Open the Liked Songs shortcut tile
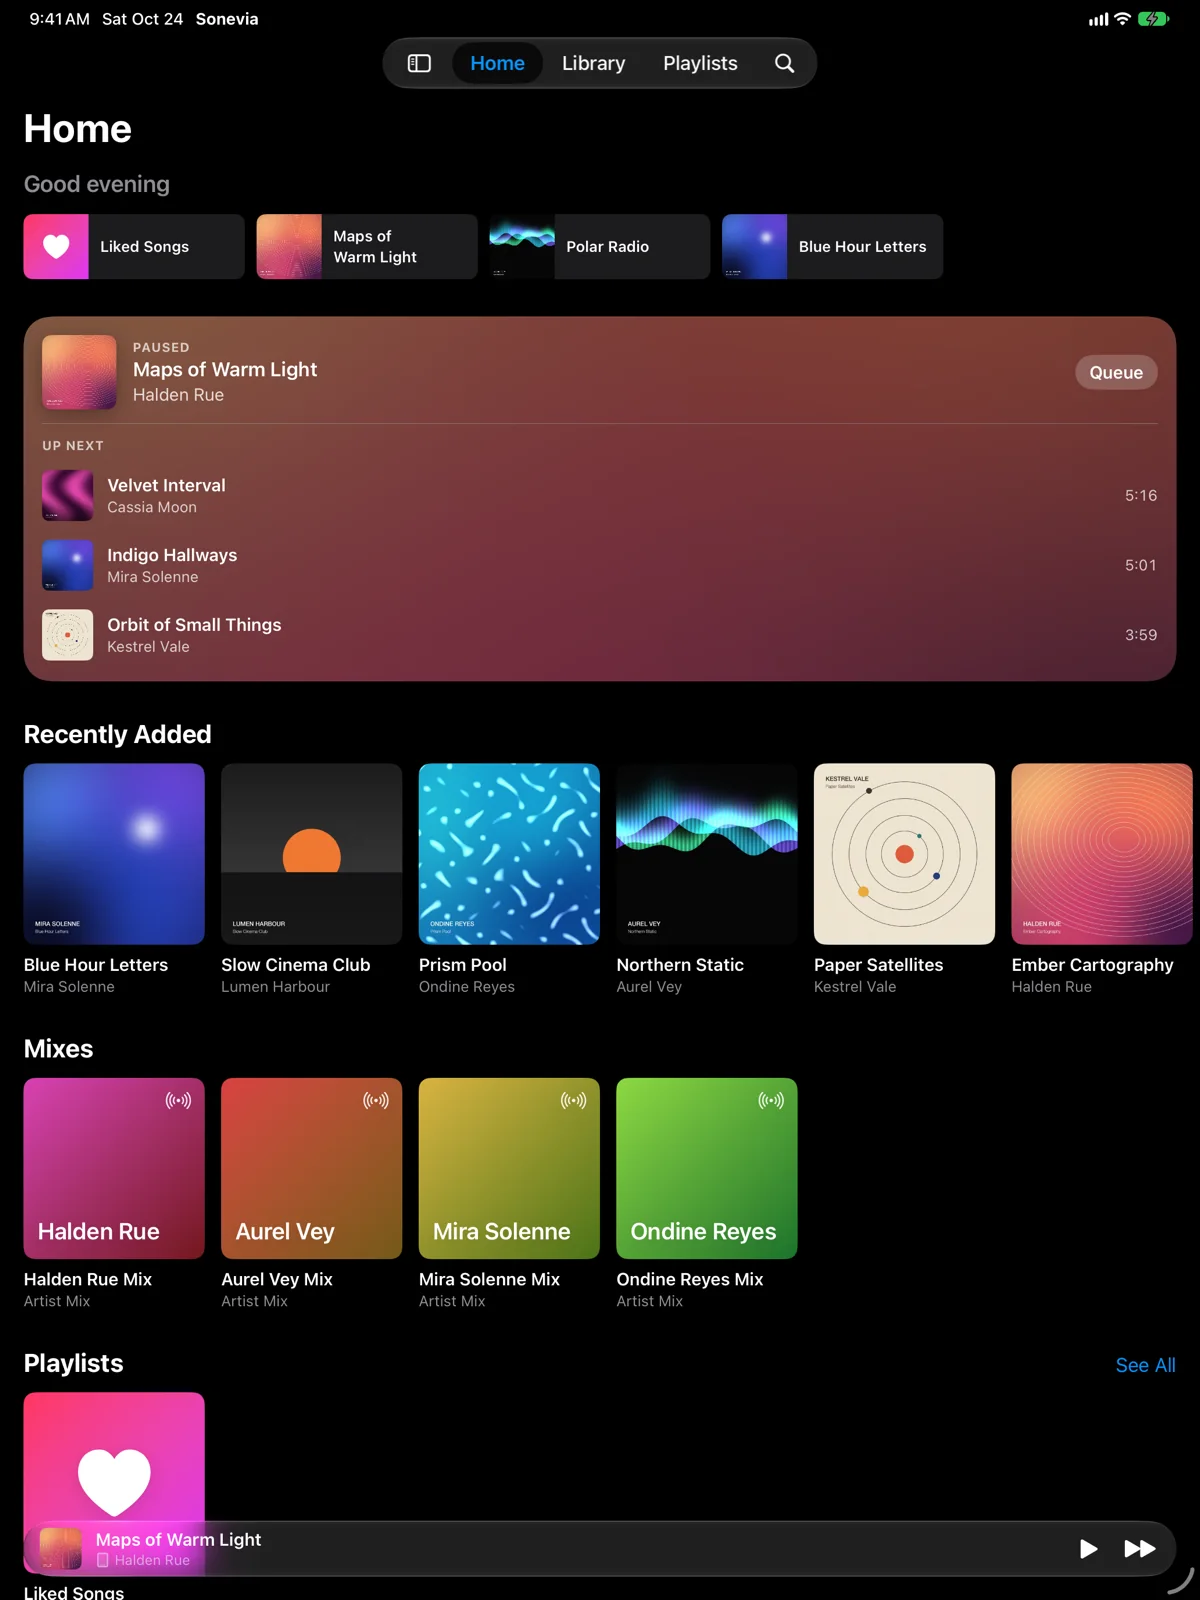Screen dimensions: 1200x1600 point(134,246)
